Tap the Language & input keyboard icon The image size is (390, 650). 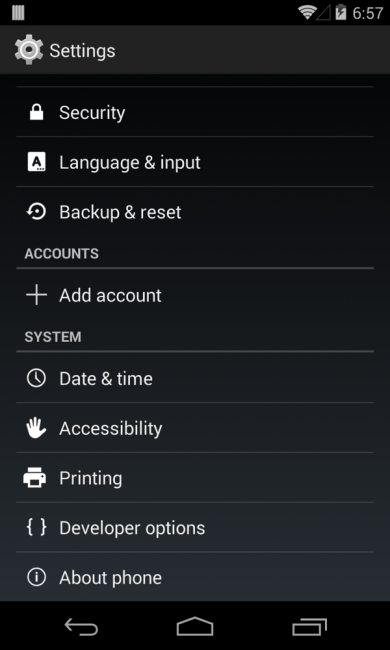click(36, 162)
